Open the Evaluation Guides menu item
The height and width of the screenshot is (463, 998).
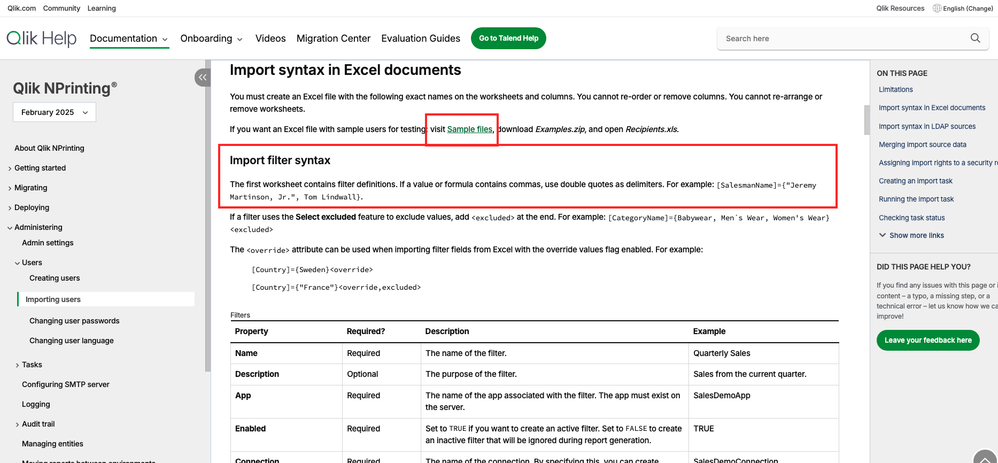click(421, 38)
